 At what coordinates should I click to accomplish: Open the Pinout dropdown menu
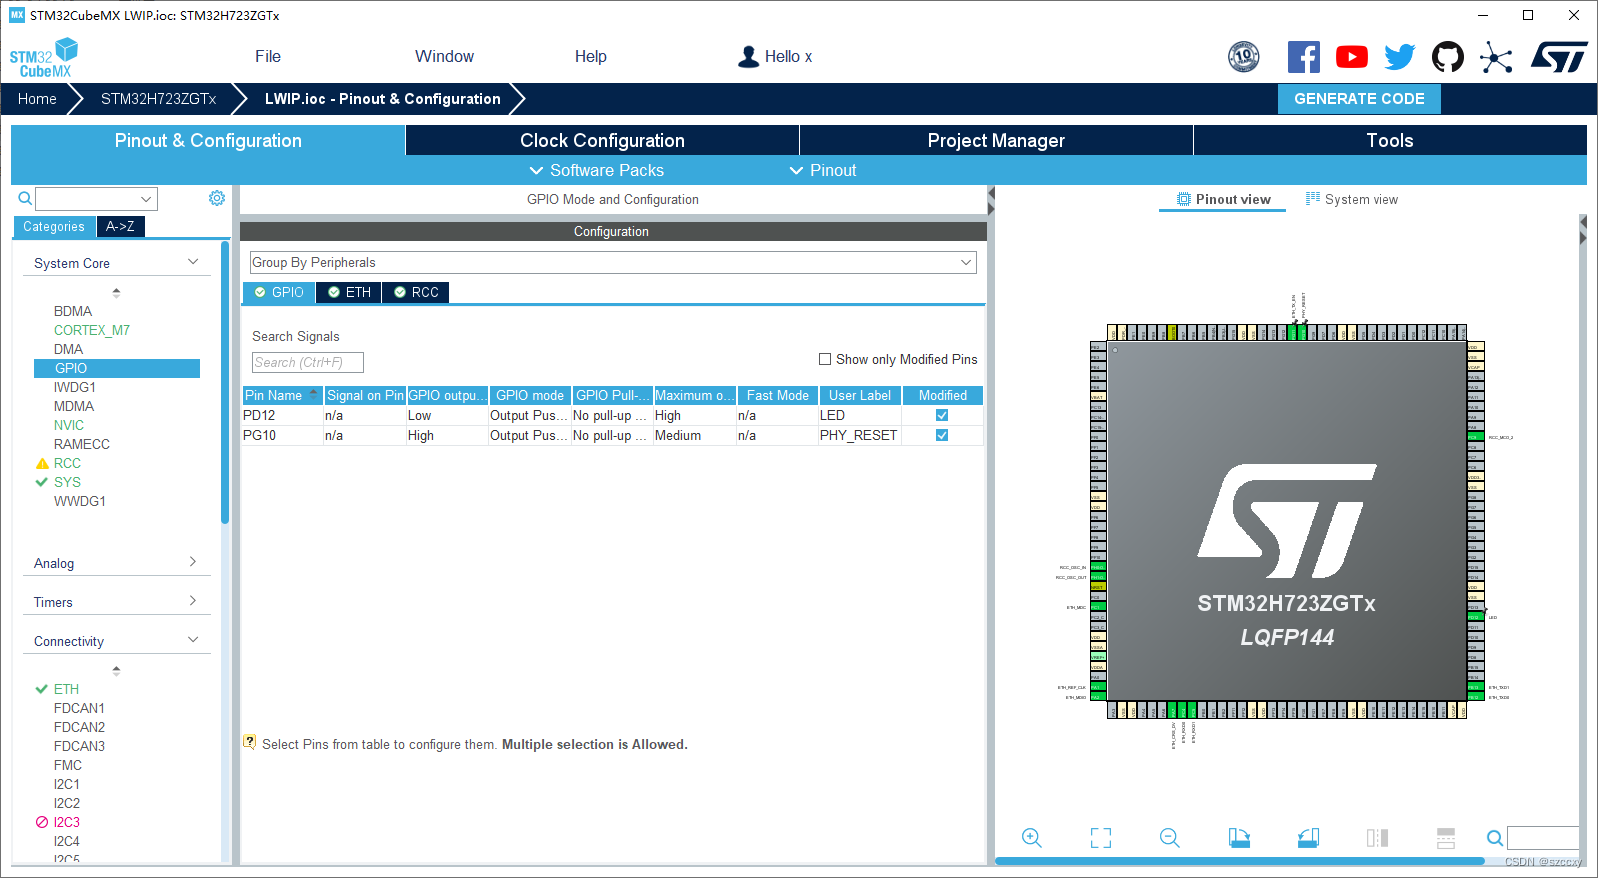pos(823,170)
